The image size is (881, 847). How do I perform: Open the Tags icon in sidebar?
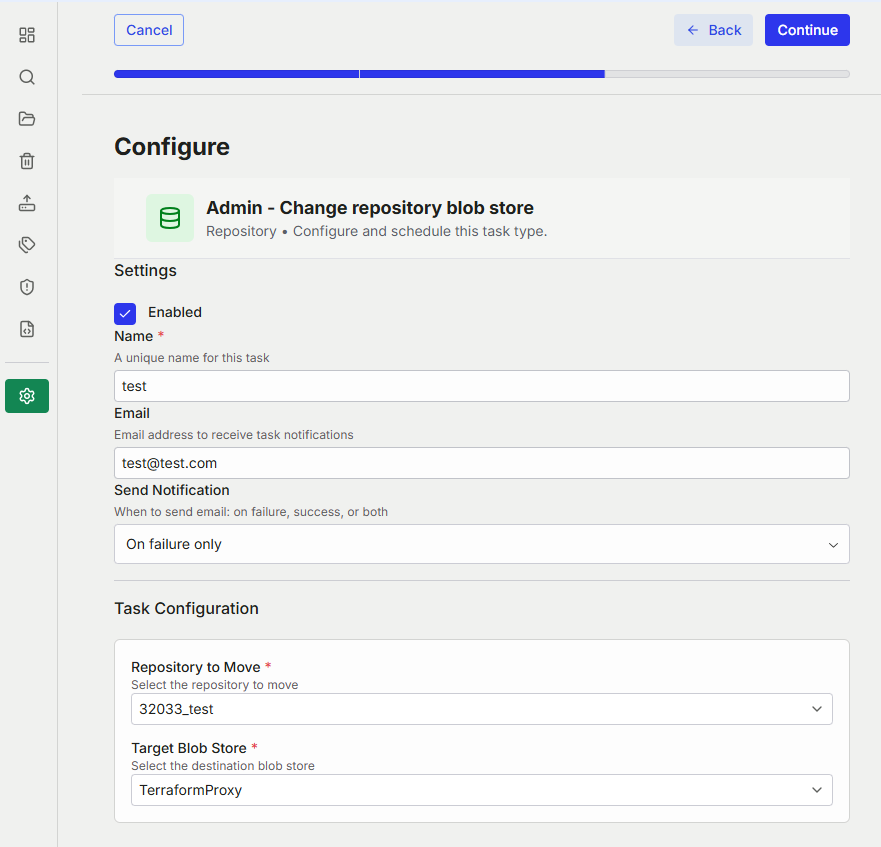point(27,245)
